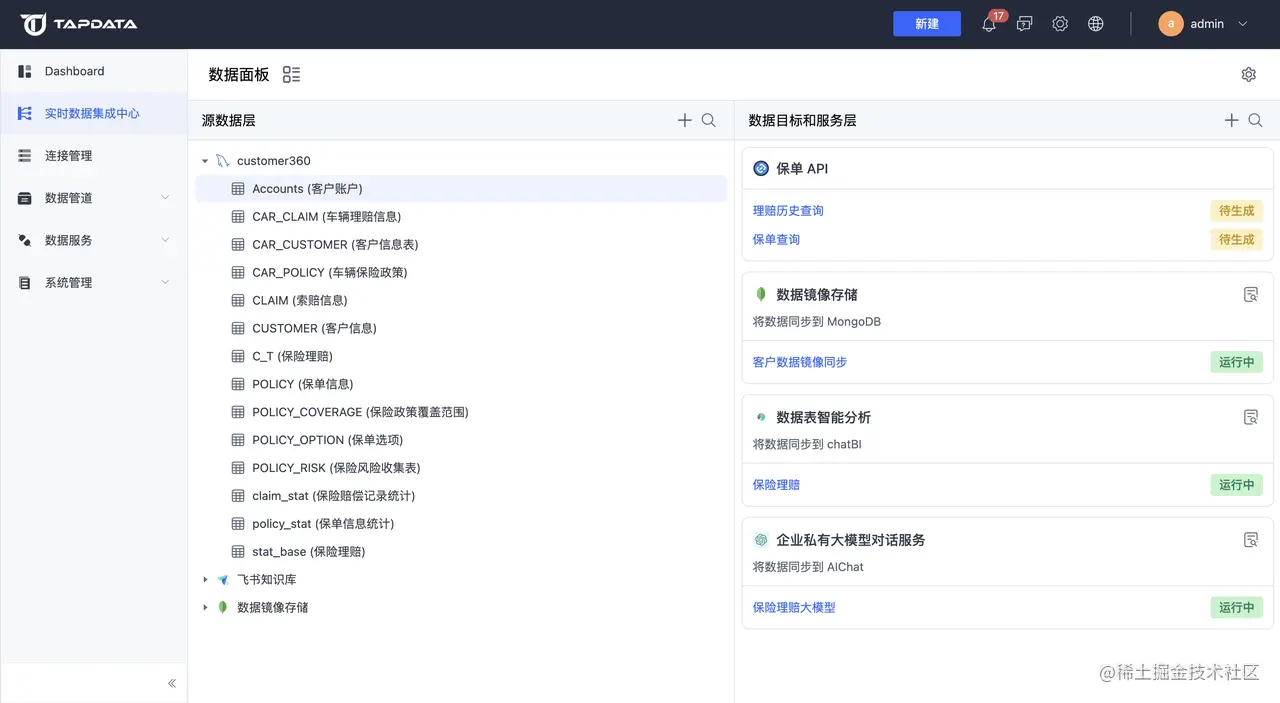
Task: Click the chatBI icon on 数据表智能分析 card
Action: tap(761, 417)
